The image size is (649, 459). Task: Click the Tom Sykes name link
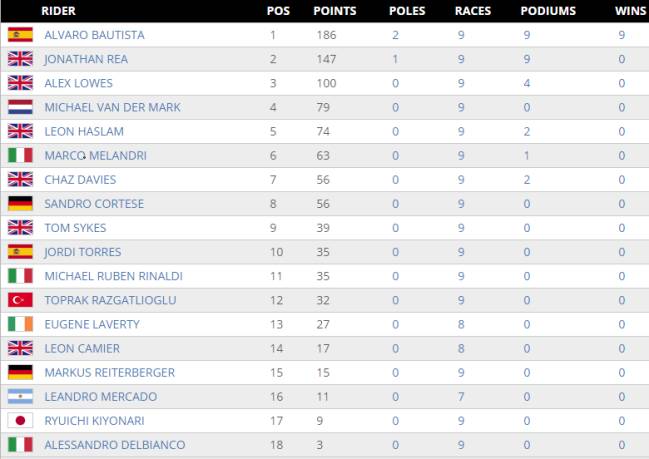click(x=75, y=228)
